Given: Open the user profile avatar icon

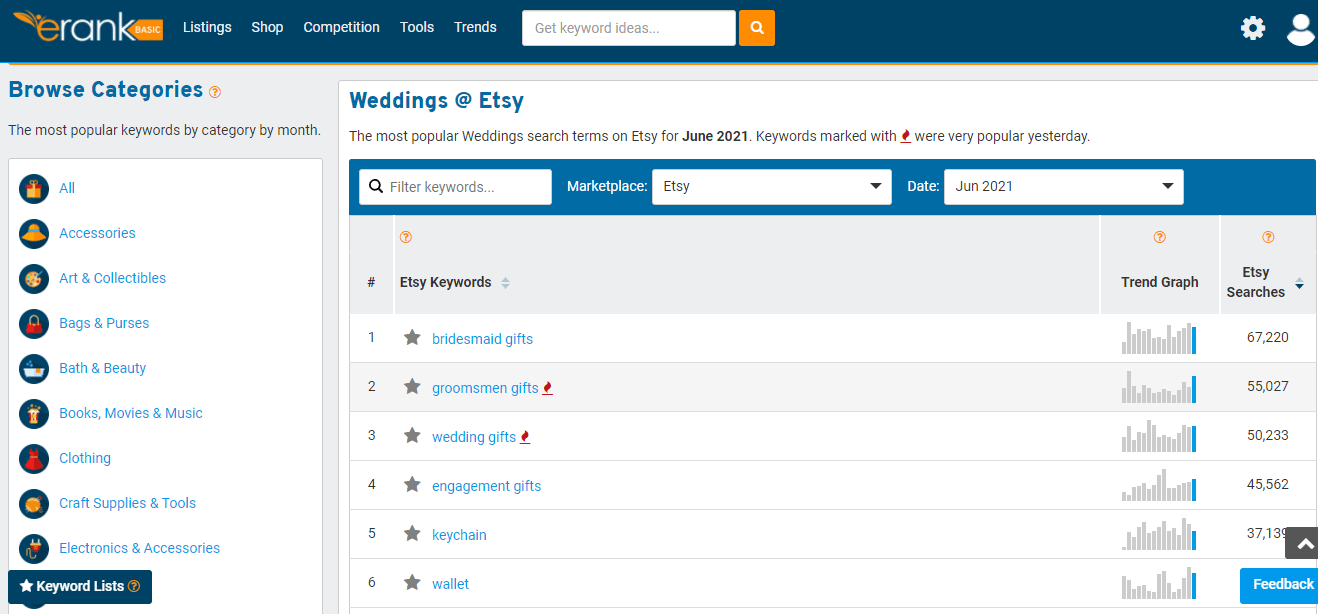Looking at the screenshot, I should [1301, 29].
